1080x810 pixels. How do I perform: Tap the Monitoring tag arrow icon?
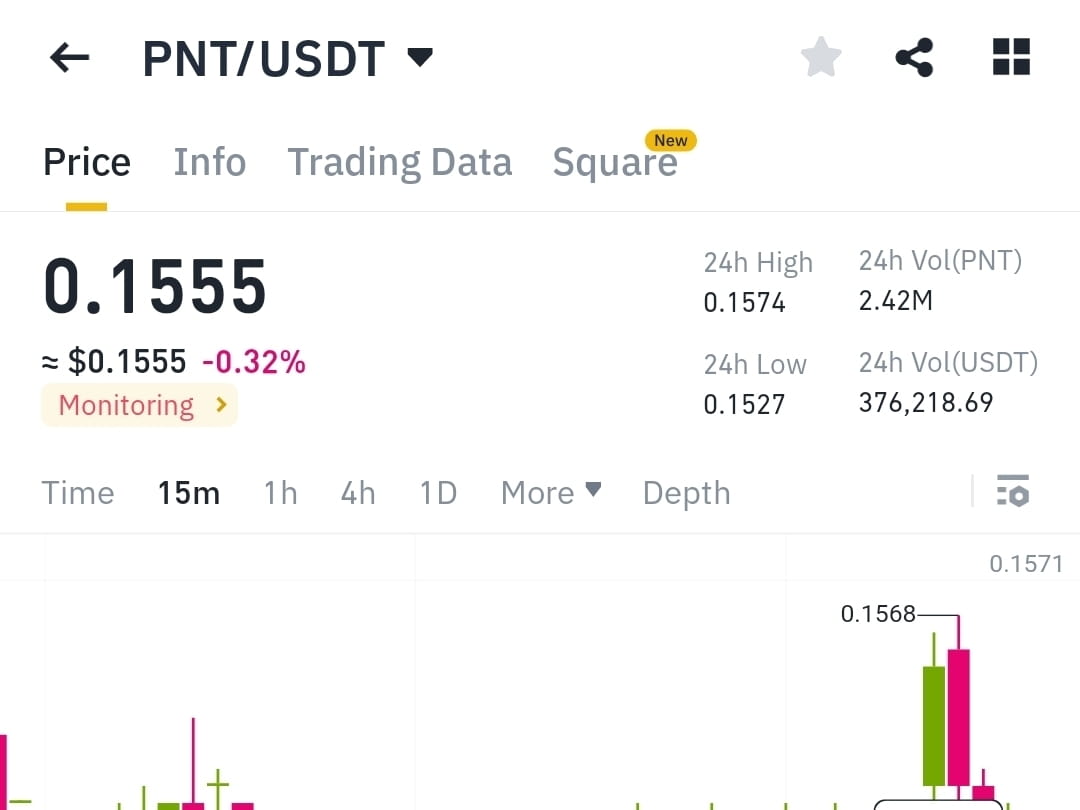(221, 405)
